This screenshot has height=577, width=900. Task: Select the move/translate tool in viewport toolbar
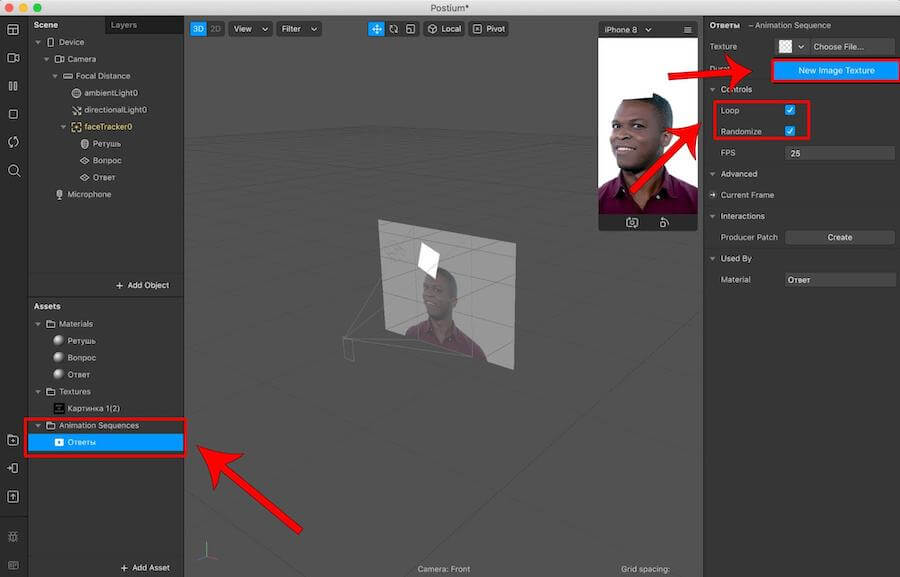(x=377, y=29)
